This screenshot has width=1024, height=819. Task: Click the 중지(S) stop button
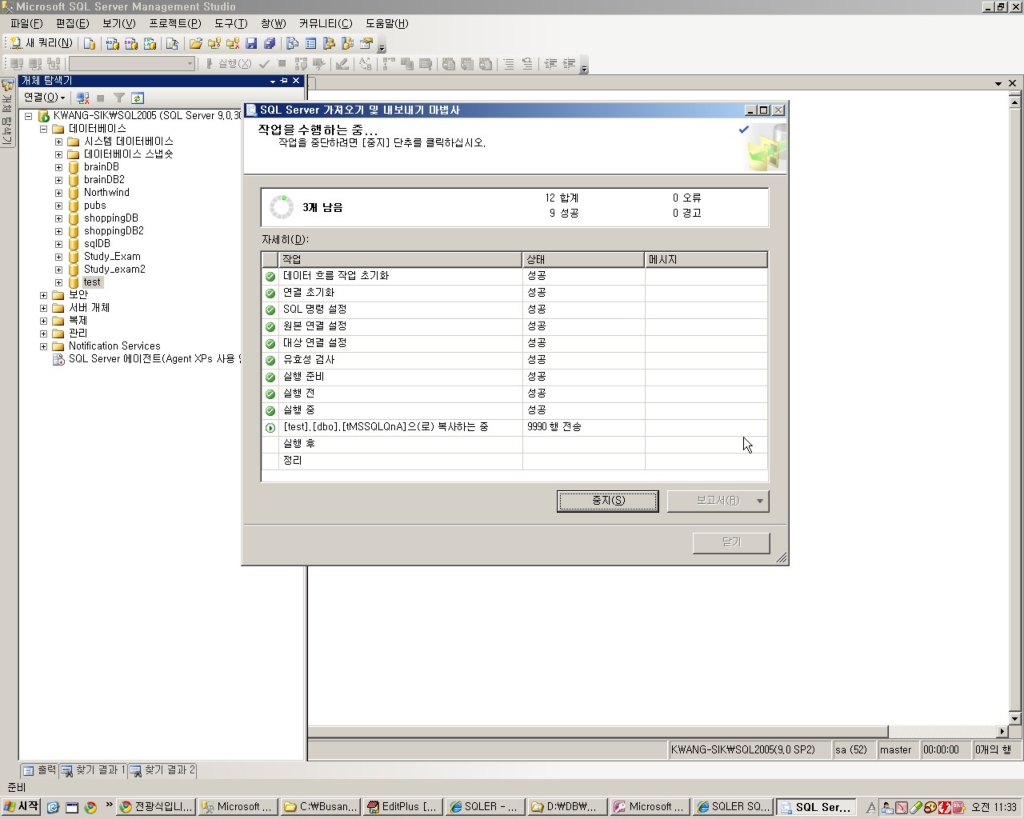tap(607, 501)
